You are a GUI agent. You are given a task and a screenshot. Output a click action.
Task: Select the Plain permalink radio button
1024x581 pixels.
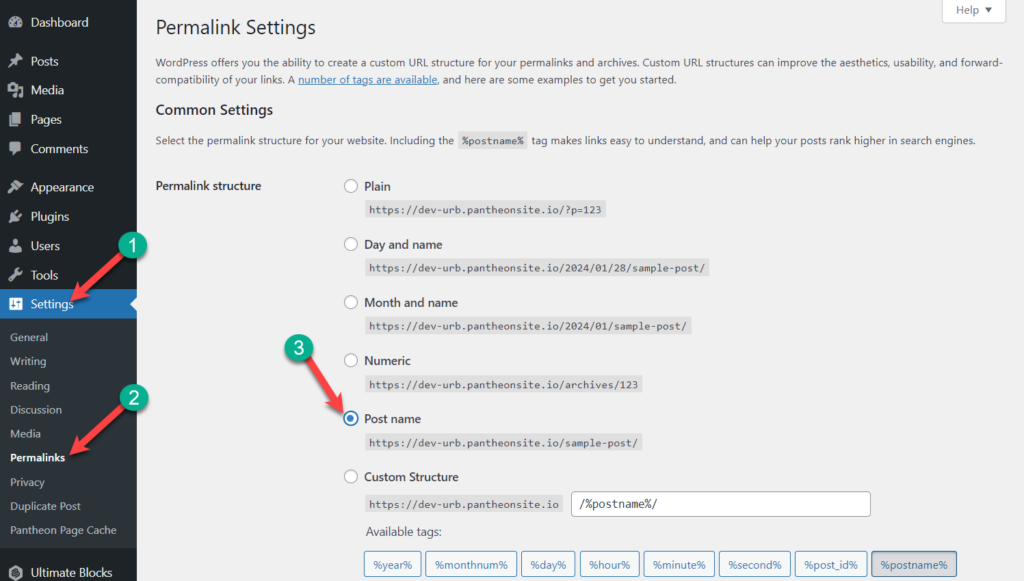[350, 186]
